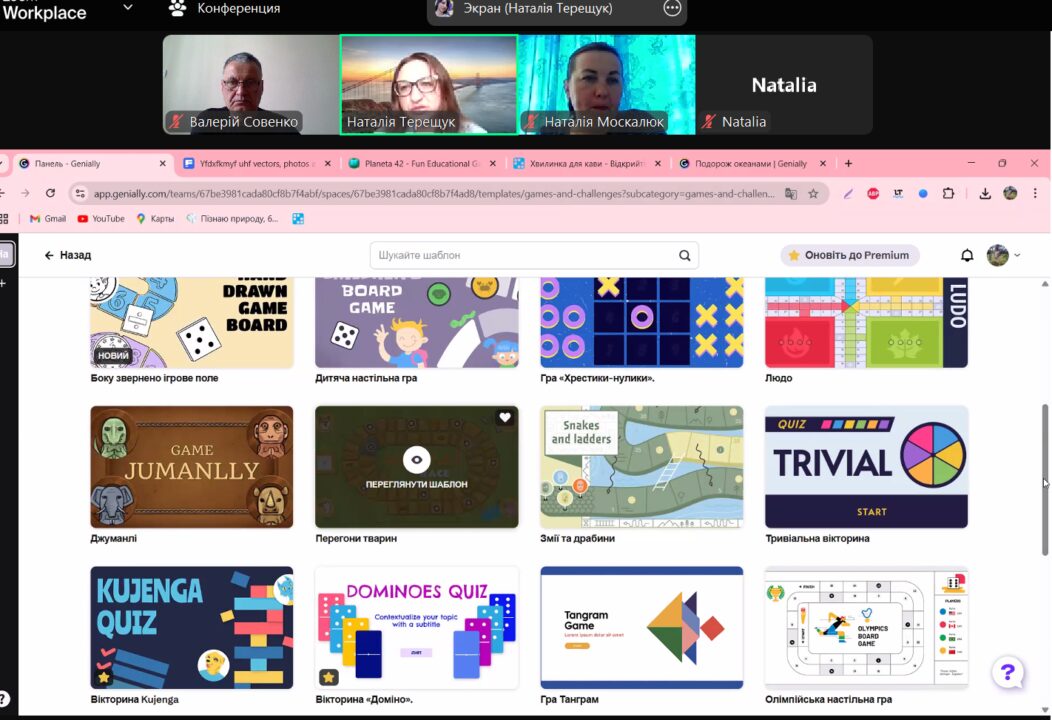Screen dimensions: 1052x720
Task: Click the Шукайте шаблон search field
Action: pyautogui.click(x=533, y=255)
